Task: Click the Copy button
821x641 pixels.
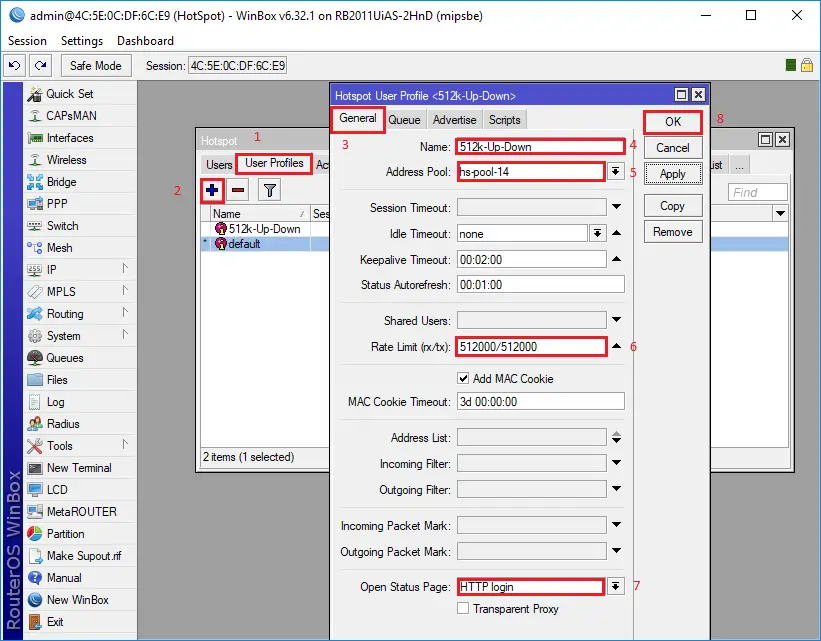Action: (673, 206)
